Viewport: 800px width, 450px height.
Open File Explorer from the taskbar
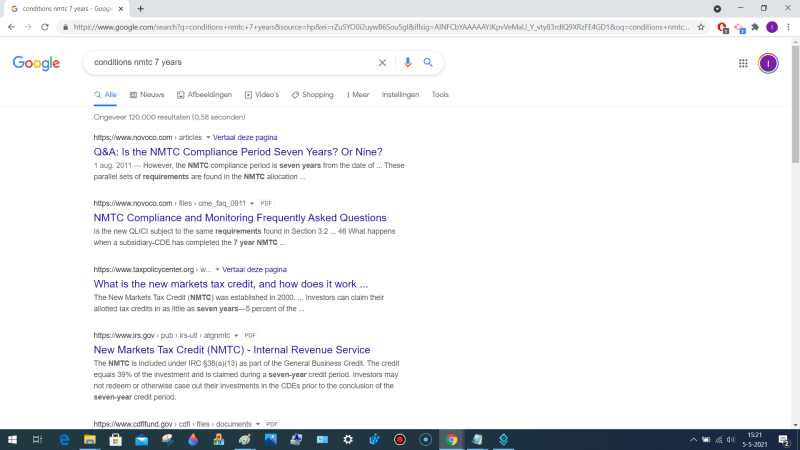(90, 439)
